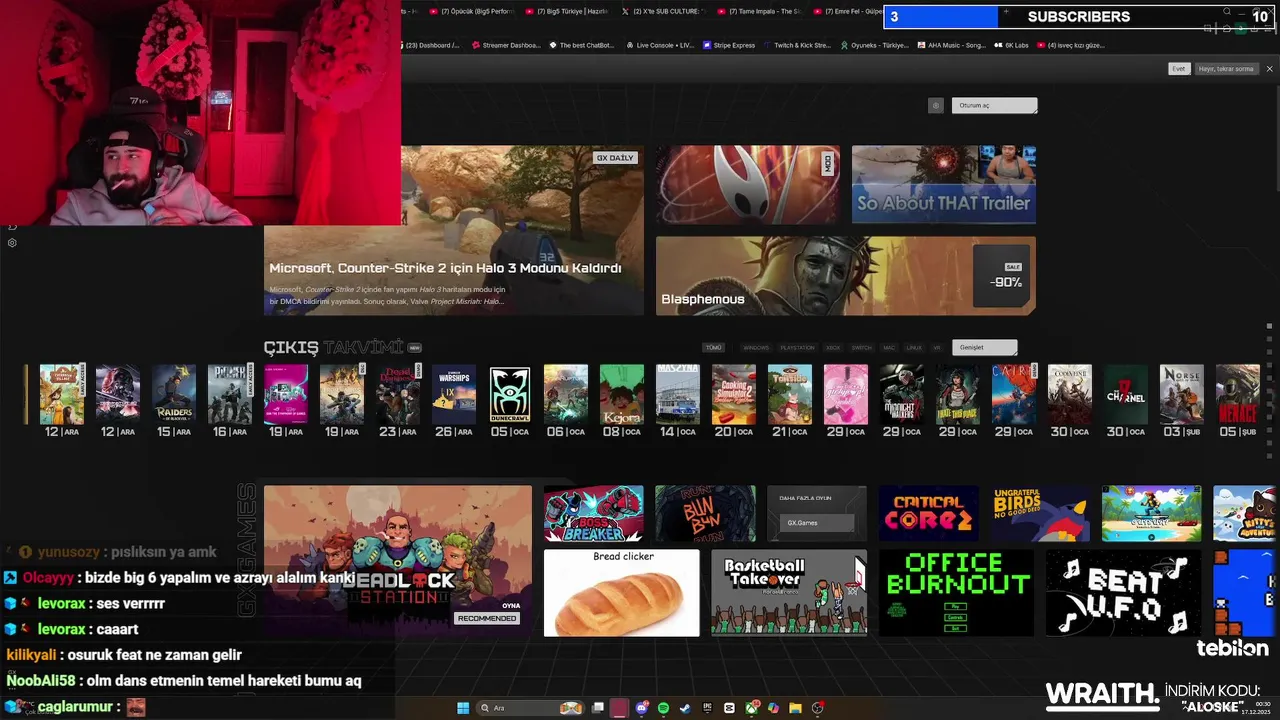1280x720 pixels.
Task: Select the LINUX platform filter
Action: coord(913,348)
